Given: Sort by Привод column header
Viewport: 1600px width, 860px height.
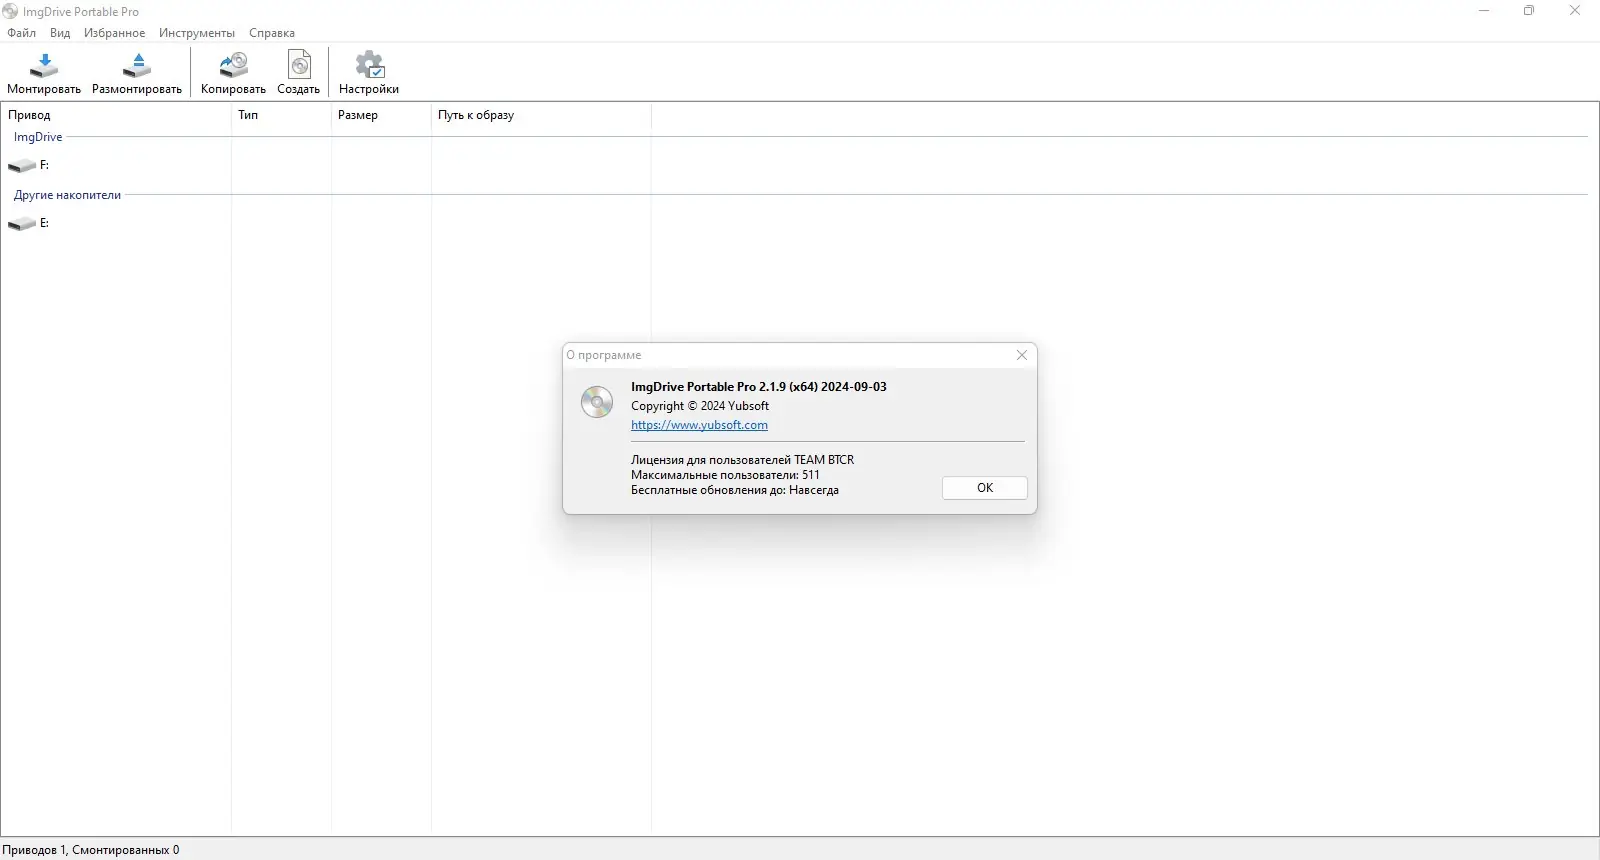Looking at the screenshot, I should point(116,115).
